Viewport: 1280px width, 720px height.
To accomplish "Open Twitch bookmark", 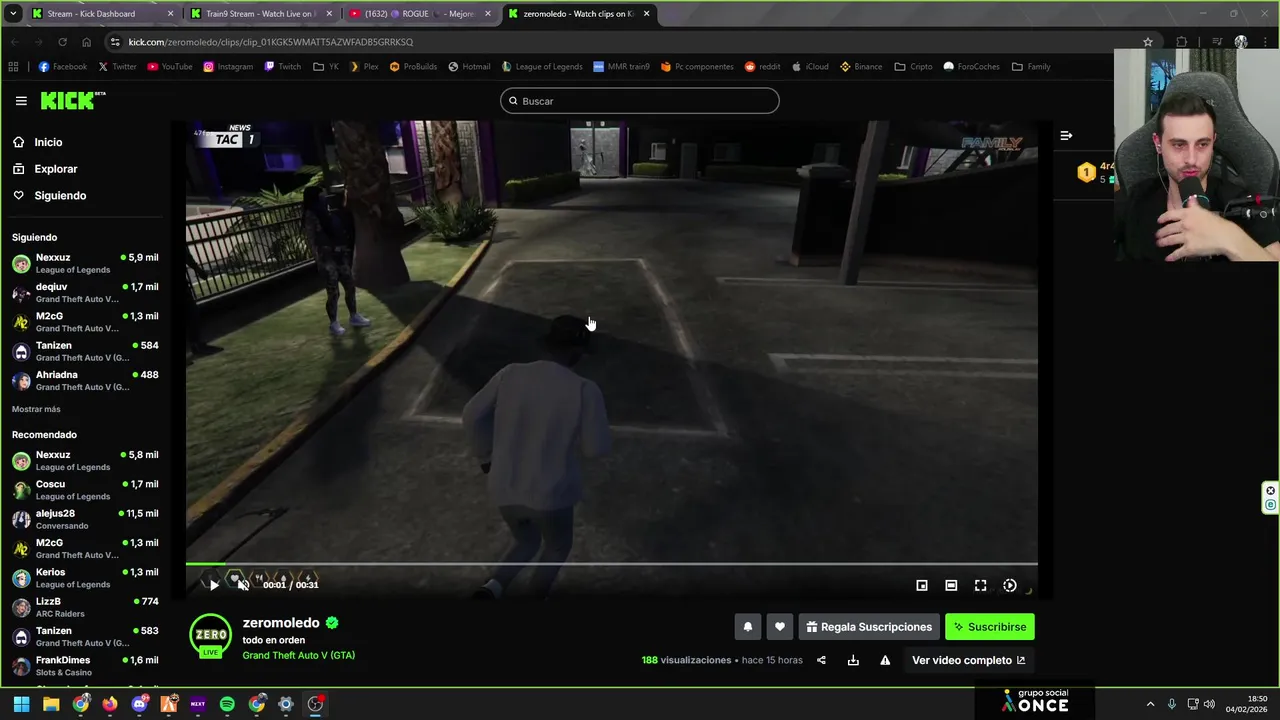I will point(283,67).
